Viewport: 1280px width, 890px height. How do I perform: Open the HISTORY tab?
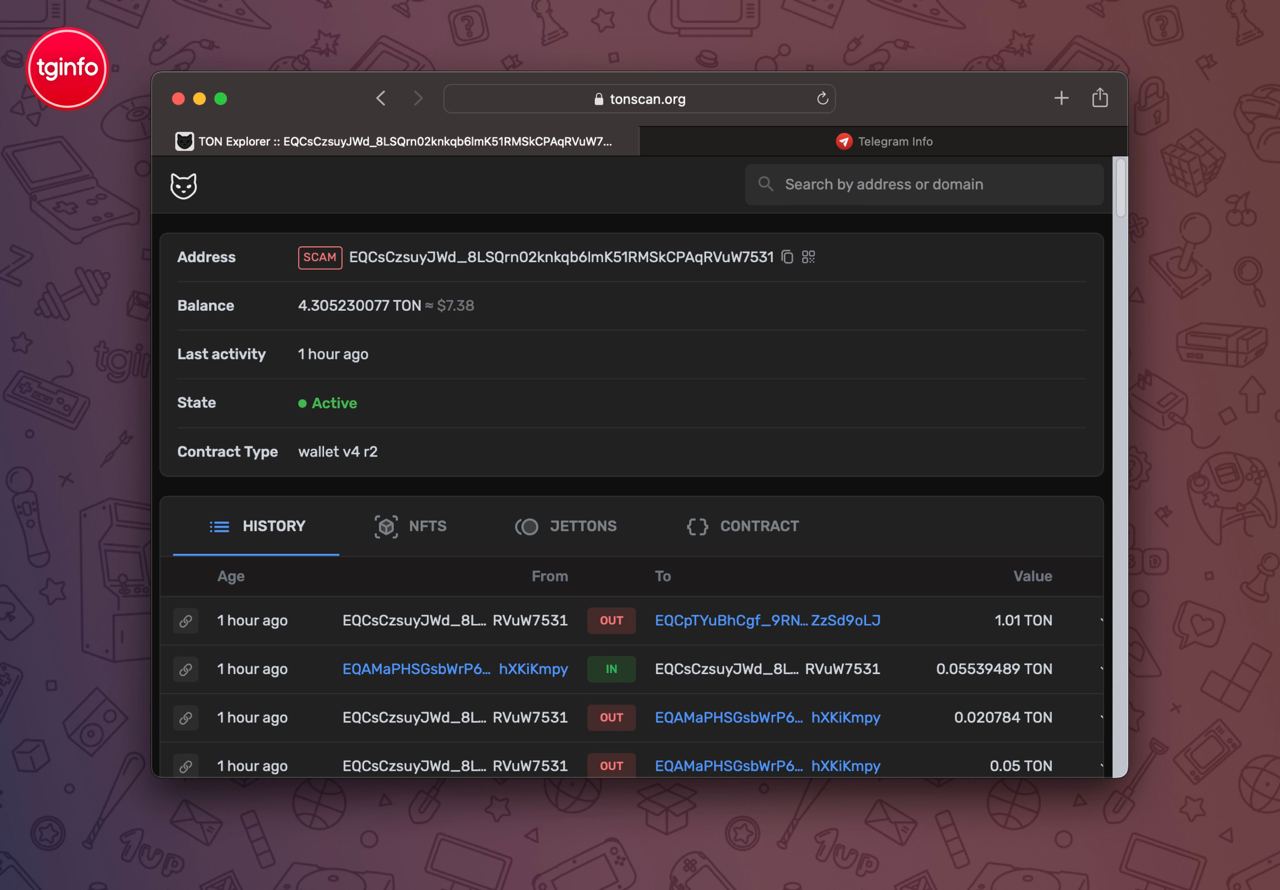(256, 526)
